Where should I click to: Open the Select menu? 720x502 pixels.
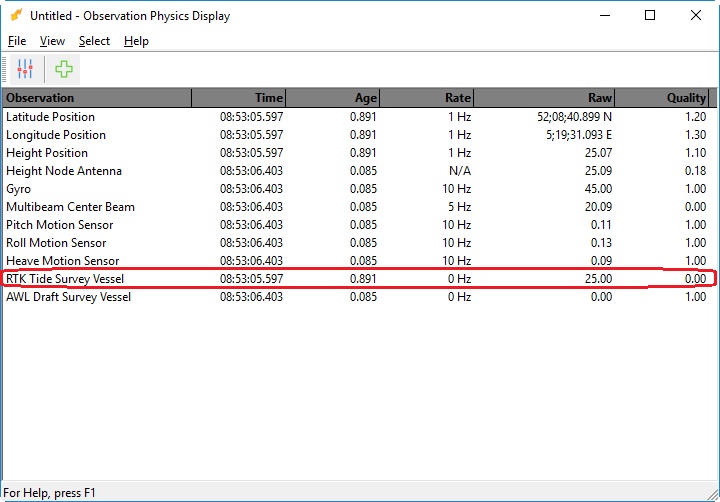(x=94, y=41)
